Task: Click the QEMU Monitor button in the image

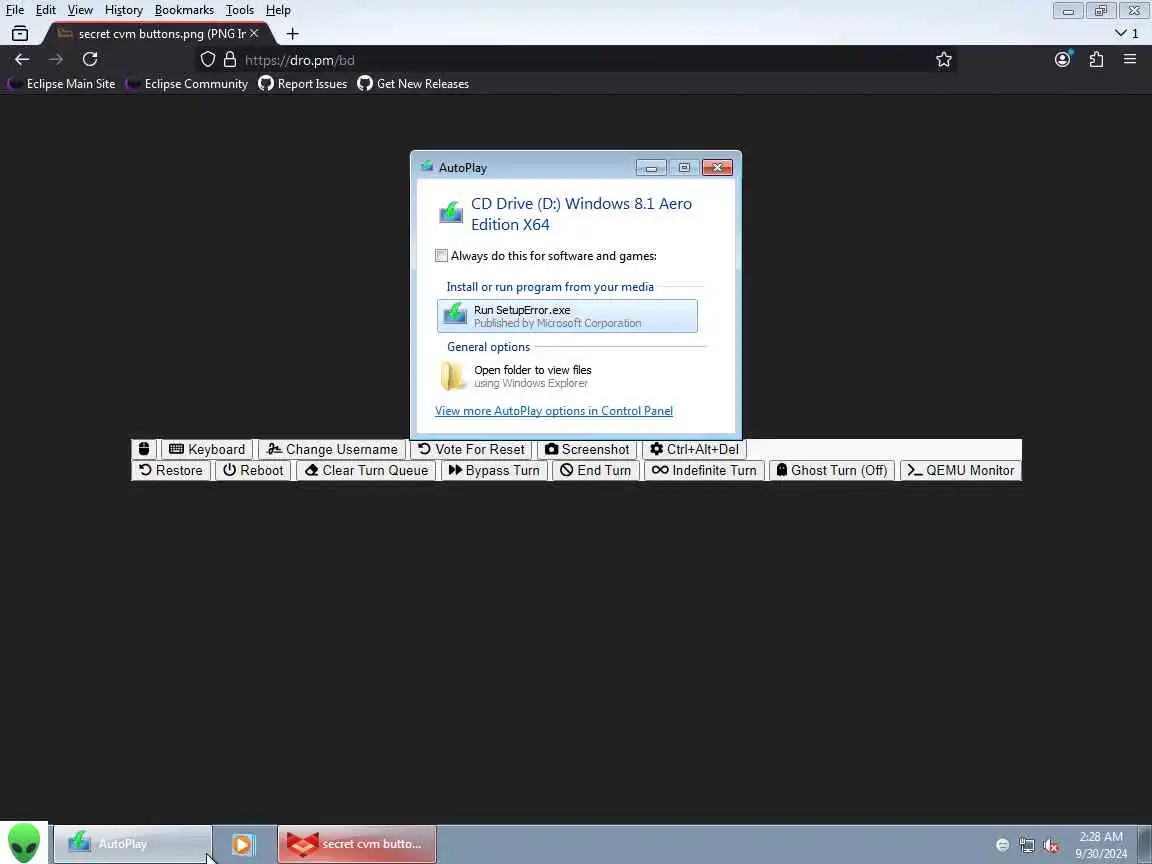Action: point(960,470)
